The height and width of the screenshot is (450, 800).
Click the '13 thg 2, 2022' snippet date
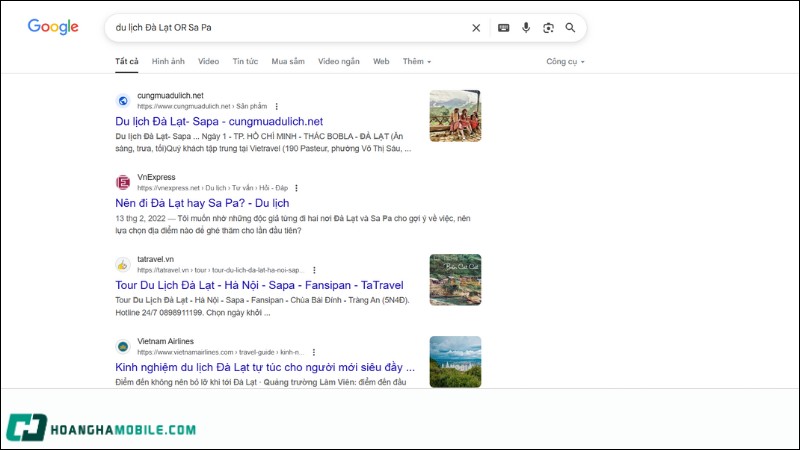coord(140,218)
